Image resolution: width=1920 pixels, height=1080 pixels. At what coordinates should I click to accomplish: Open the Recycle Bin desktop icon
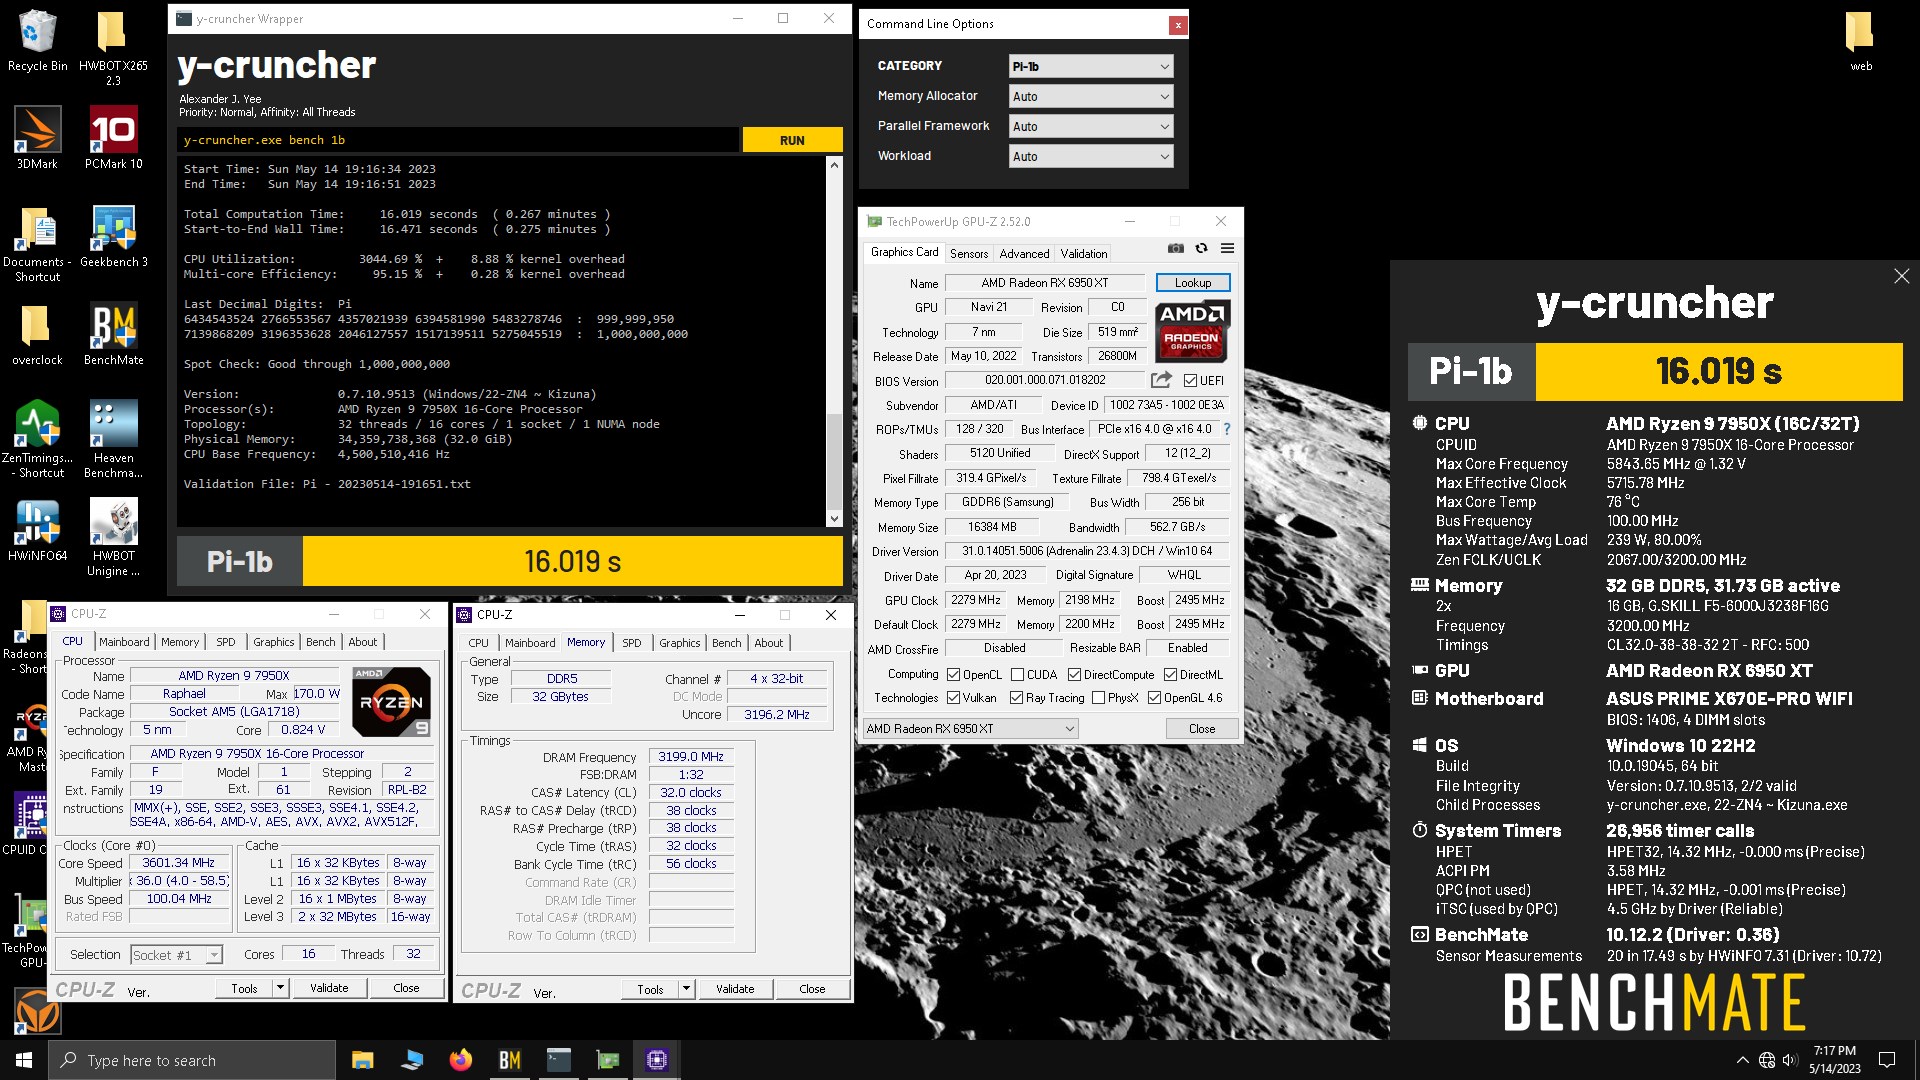click(x=37, y=40)
